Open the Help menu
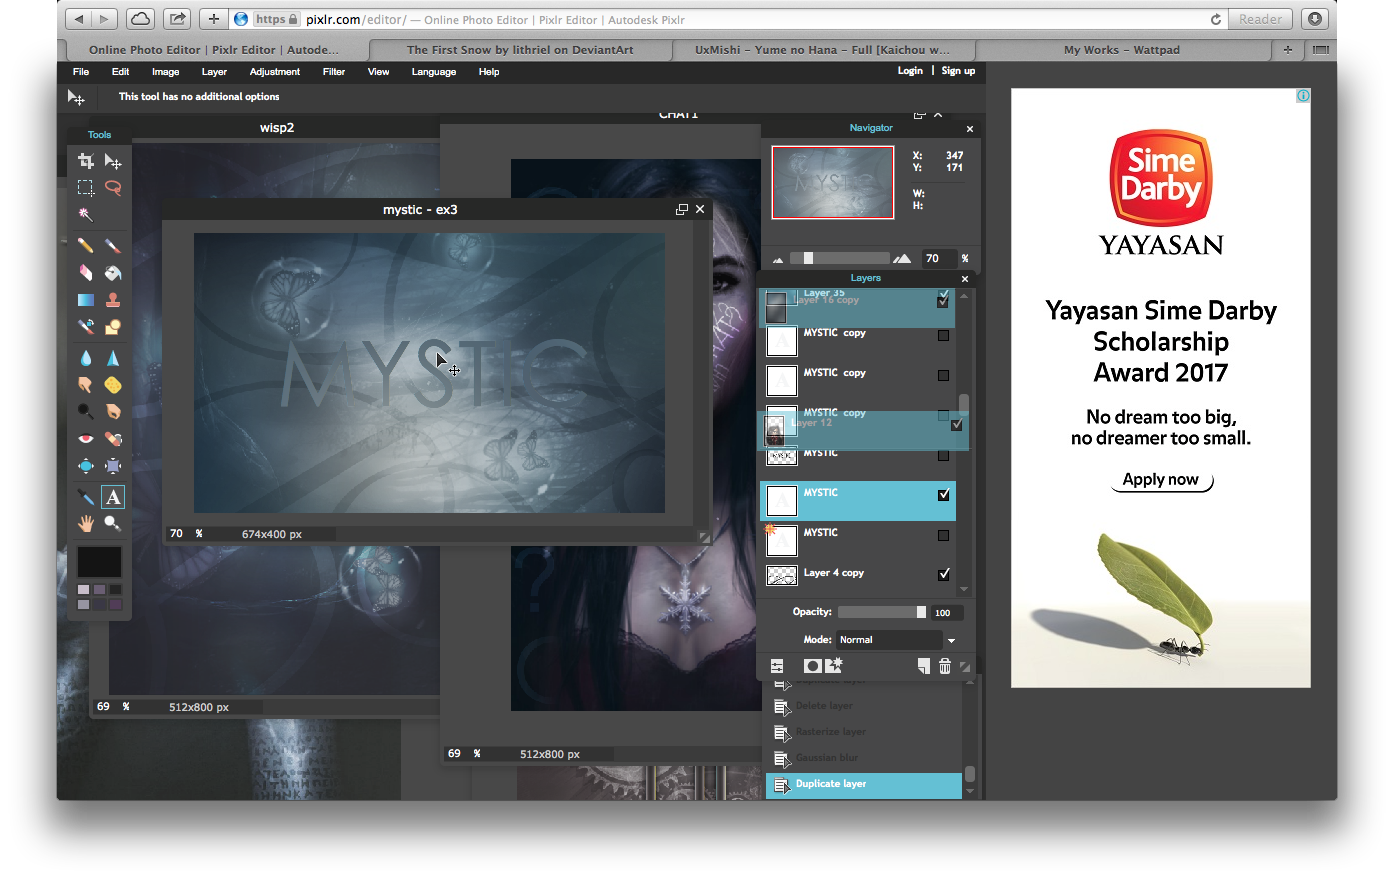 pos(489,72)
